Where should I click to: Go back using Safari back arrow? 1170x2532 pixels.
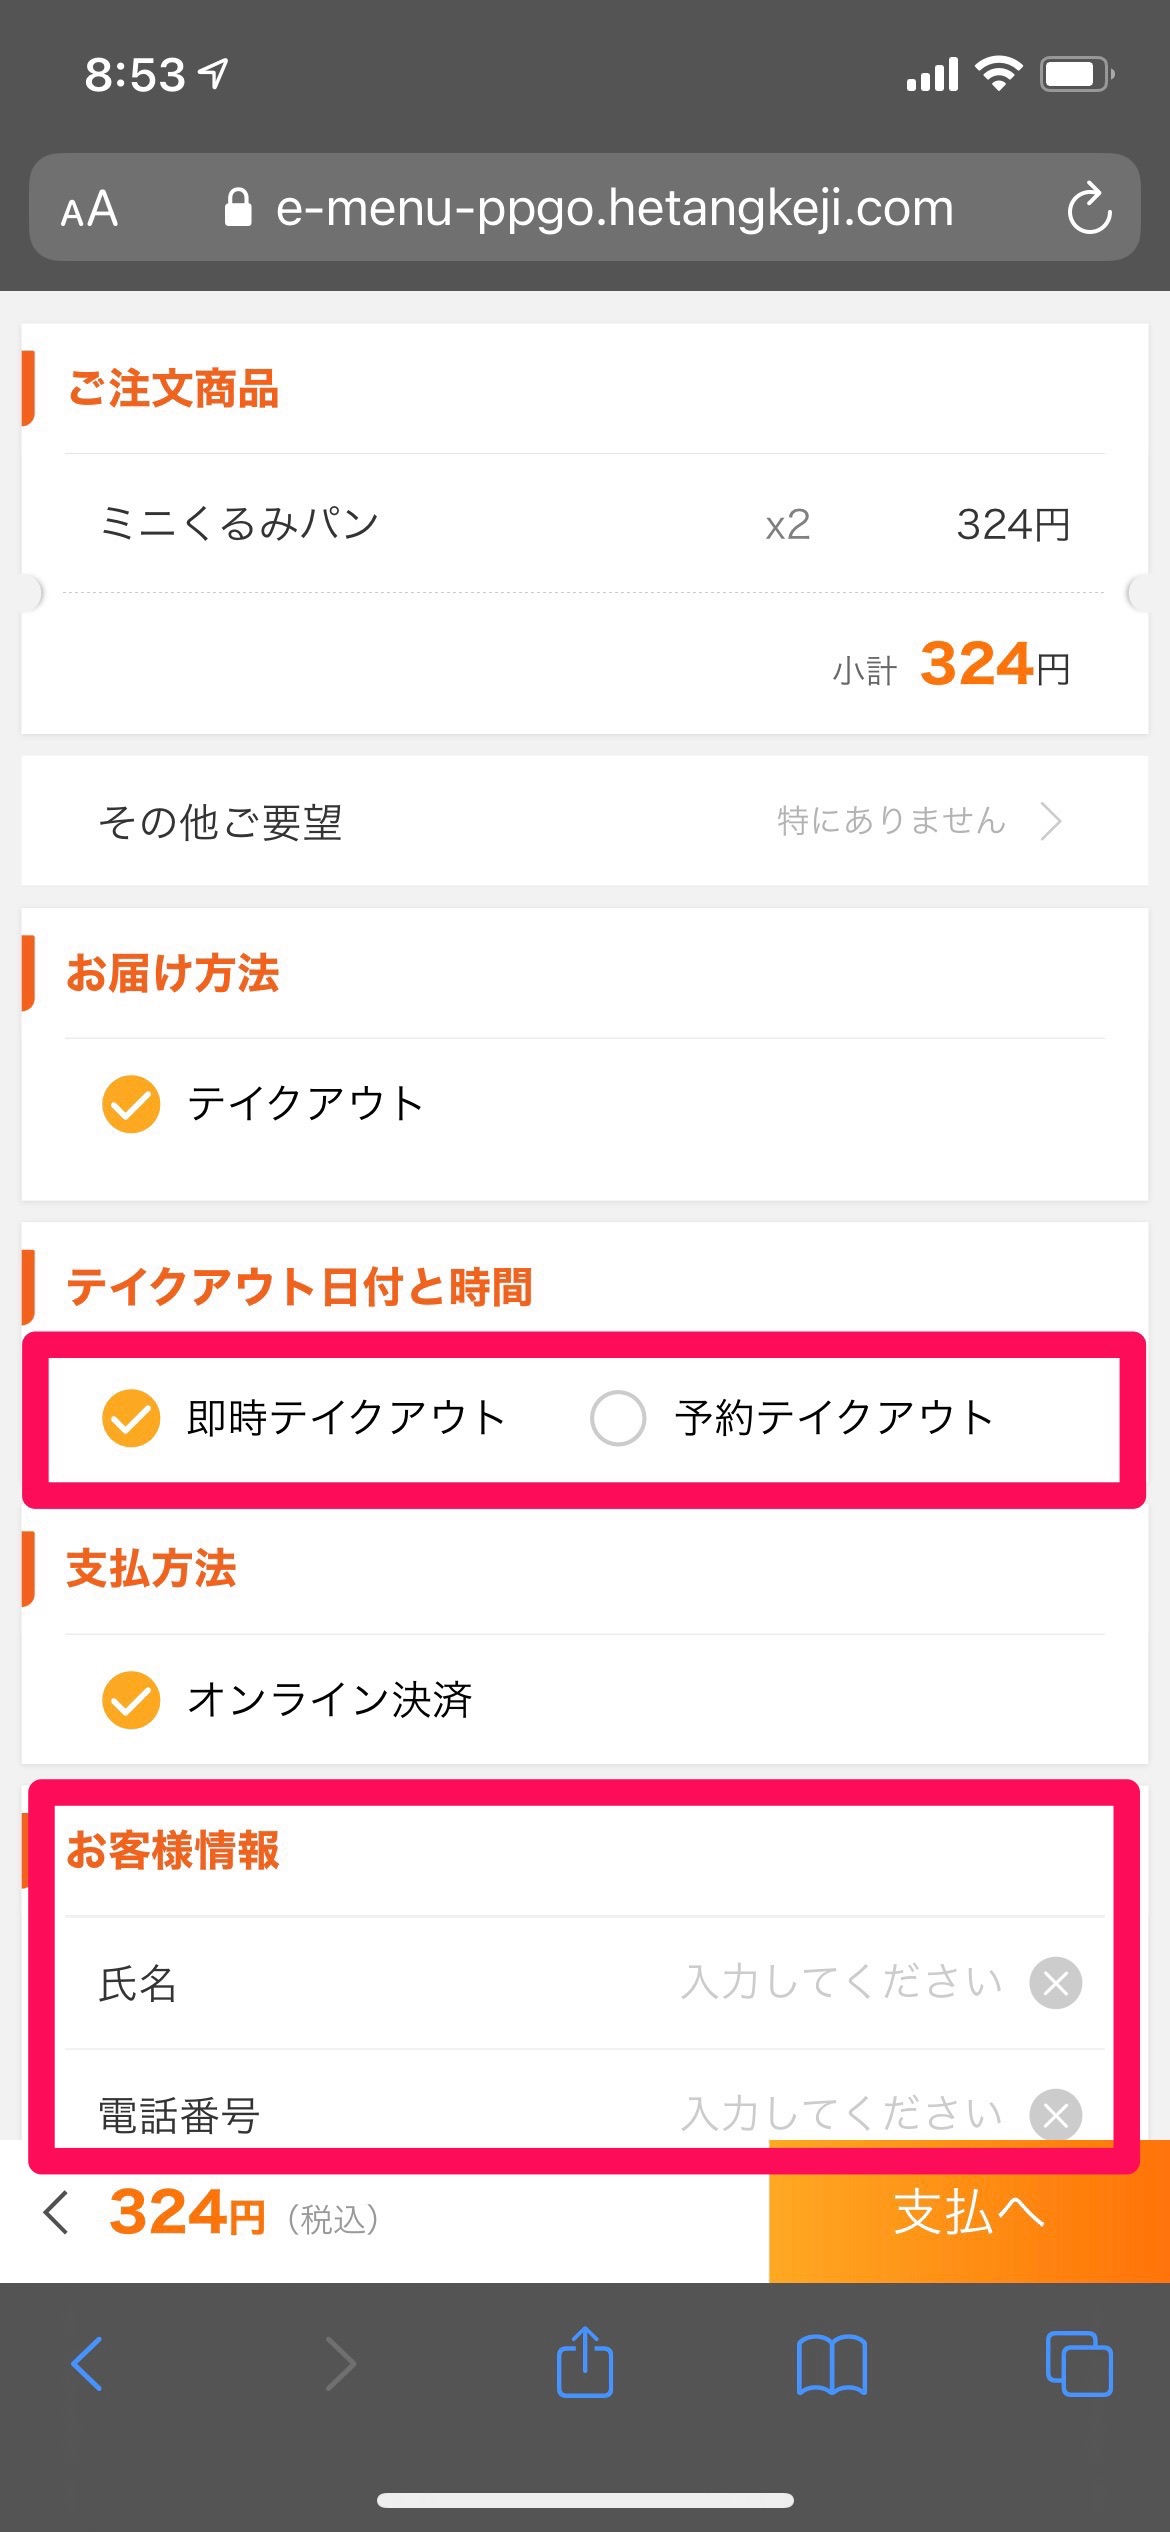[x=88, y=2364]
